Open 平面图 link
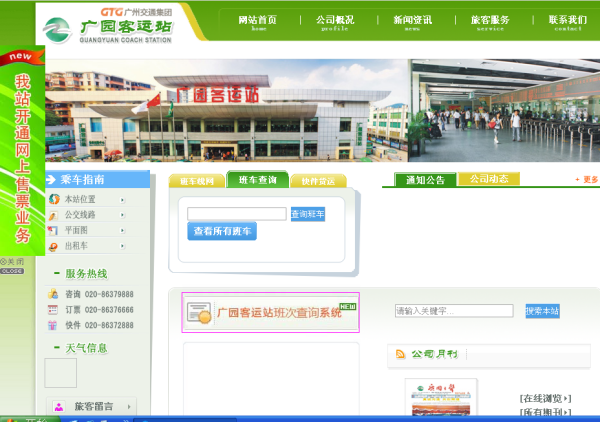Image resolution: width=600 pixels, height=422 pixels. coord(76,230)
